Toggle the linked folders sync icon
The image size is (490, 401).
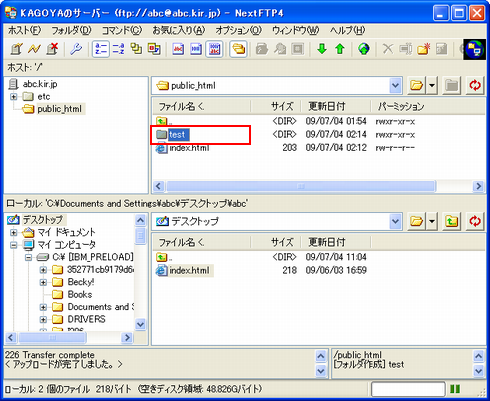coord(238,49)
